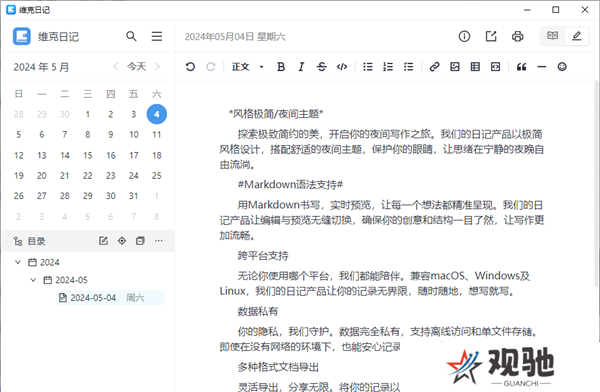Undo the last edit
The image size is (600, 392).
[x=190, y=67]
